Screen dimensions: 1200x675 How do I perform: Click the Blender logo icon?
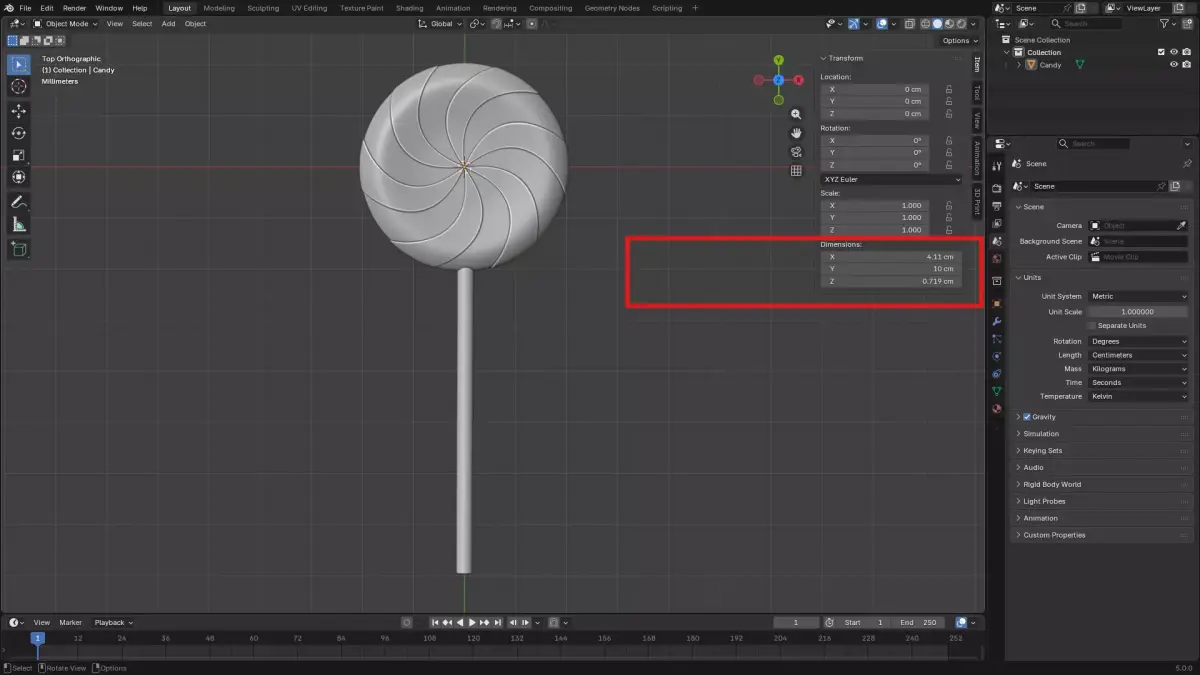[9, 8]
